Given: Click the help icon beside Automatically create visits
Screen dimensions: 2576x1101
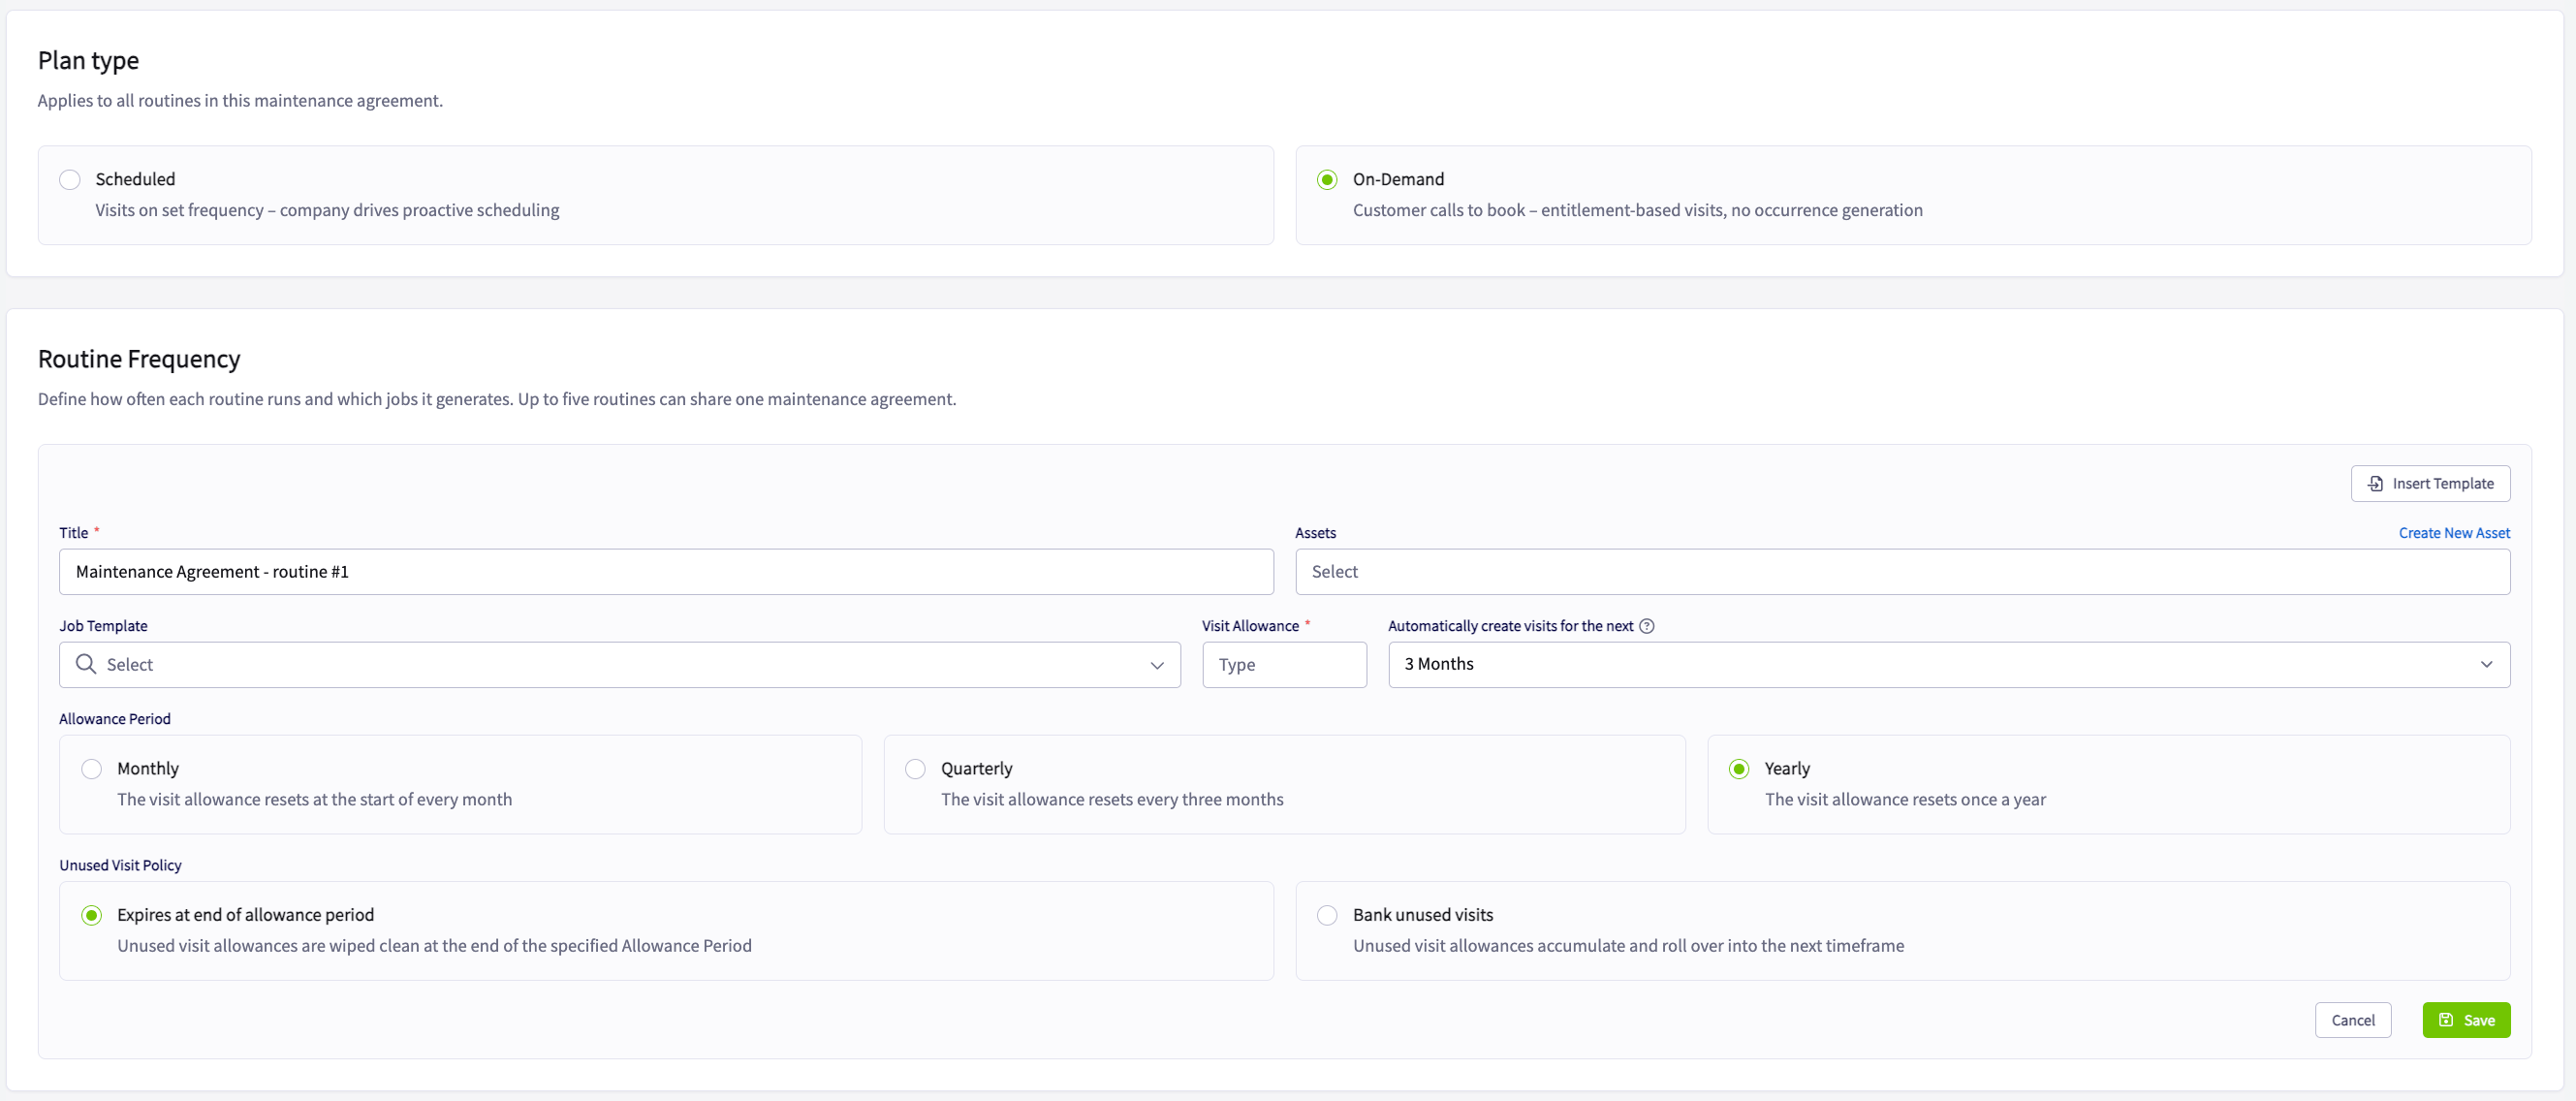Looking at the screenshot, I should [x=1646, y=626].
